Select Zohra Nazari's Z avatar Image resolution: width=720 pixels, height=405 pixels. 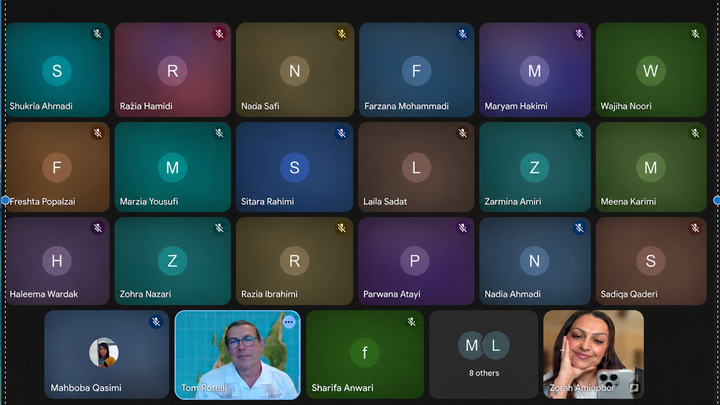coord(173,261)
